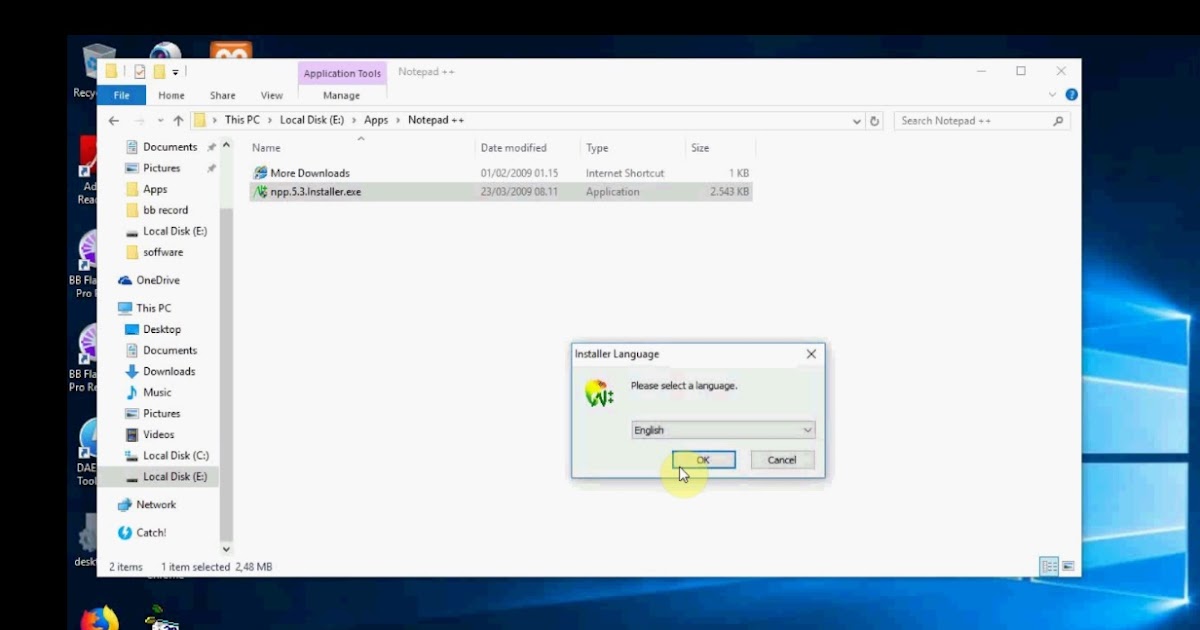Screen dimensions: 1200x630
Task: Switch to the Home ribbon tab
Action: (171, 95)
